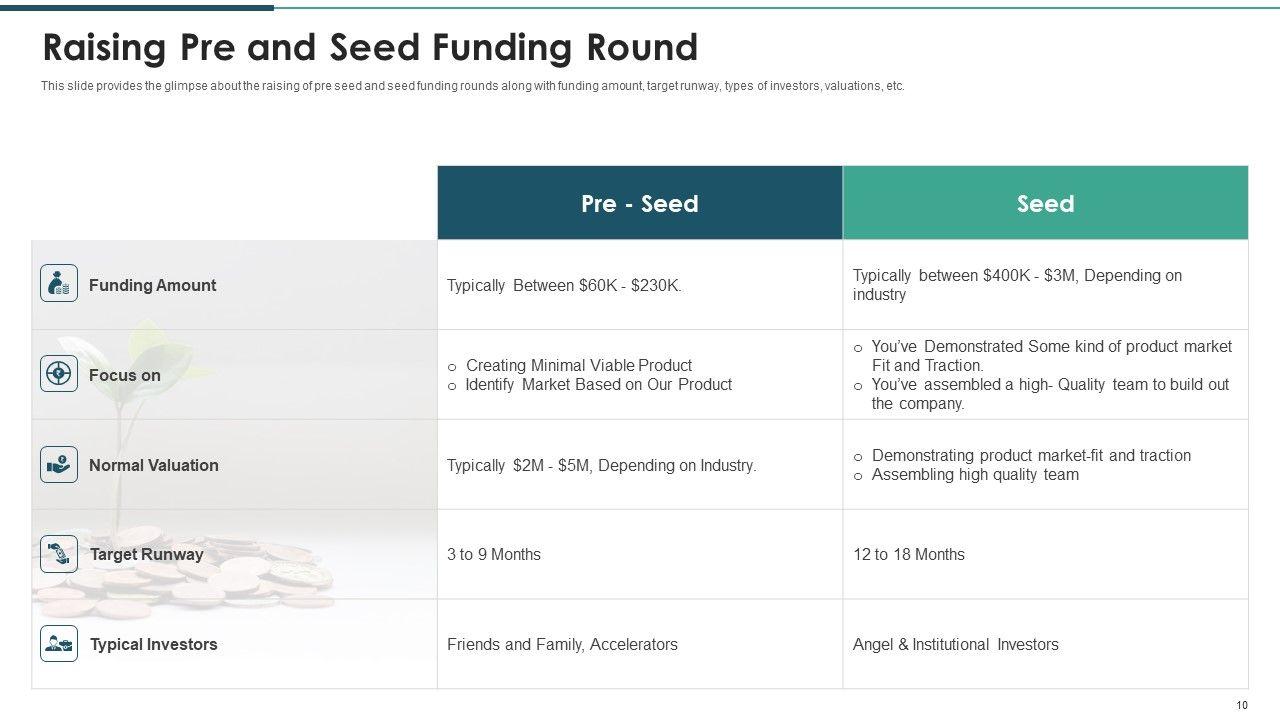Click the "Angel & Institutional Investors" cell
The height and width of the screenshot is (720, 1280).
[955, 645]
